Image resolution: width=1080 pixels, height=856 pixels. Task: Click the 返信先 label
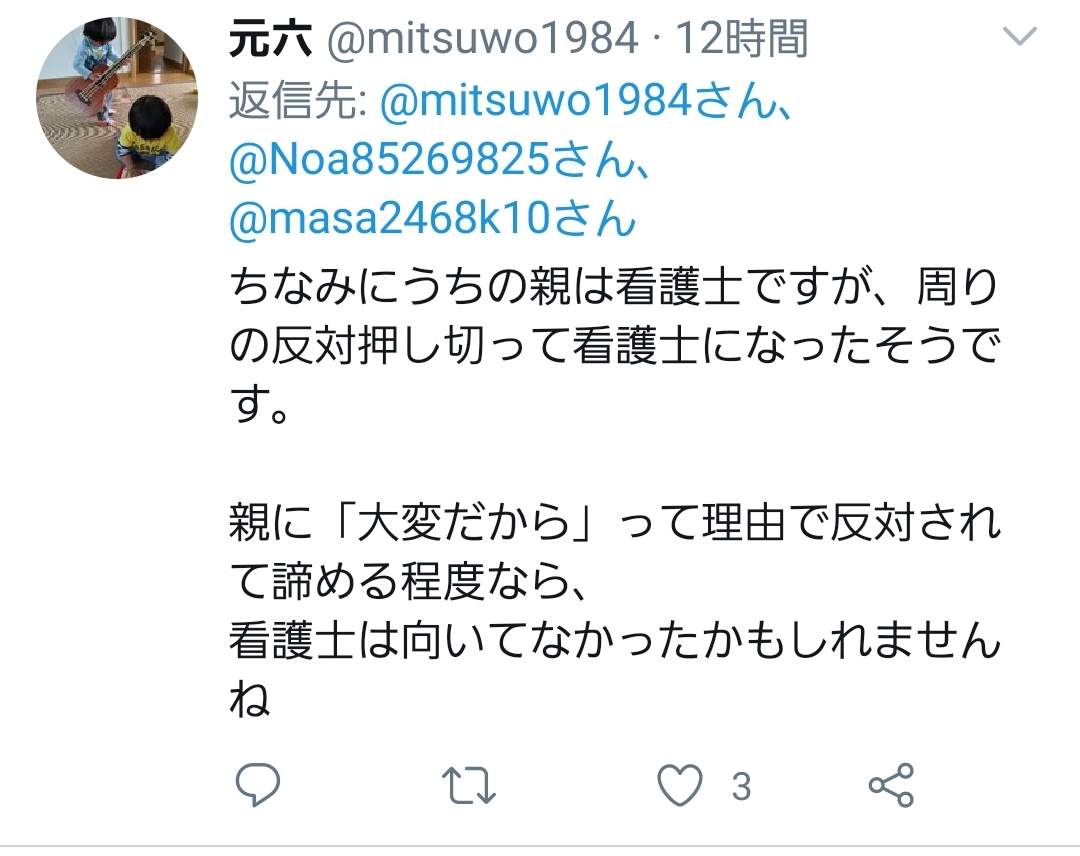point(298,101)
